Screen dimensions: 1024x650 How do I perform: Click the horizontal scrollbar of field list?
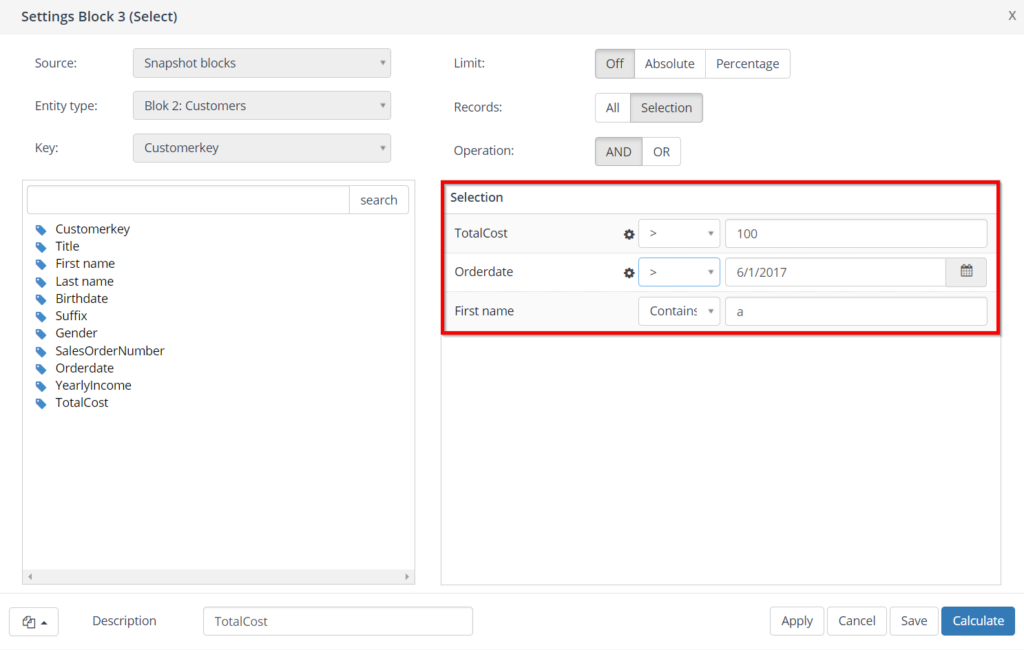click(218, 577)
